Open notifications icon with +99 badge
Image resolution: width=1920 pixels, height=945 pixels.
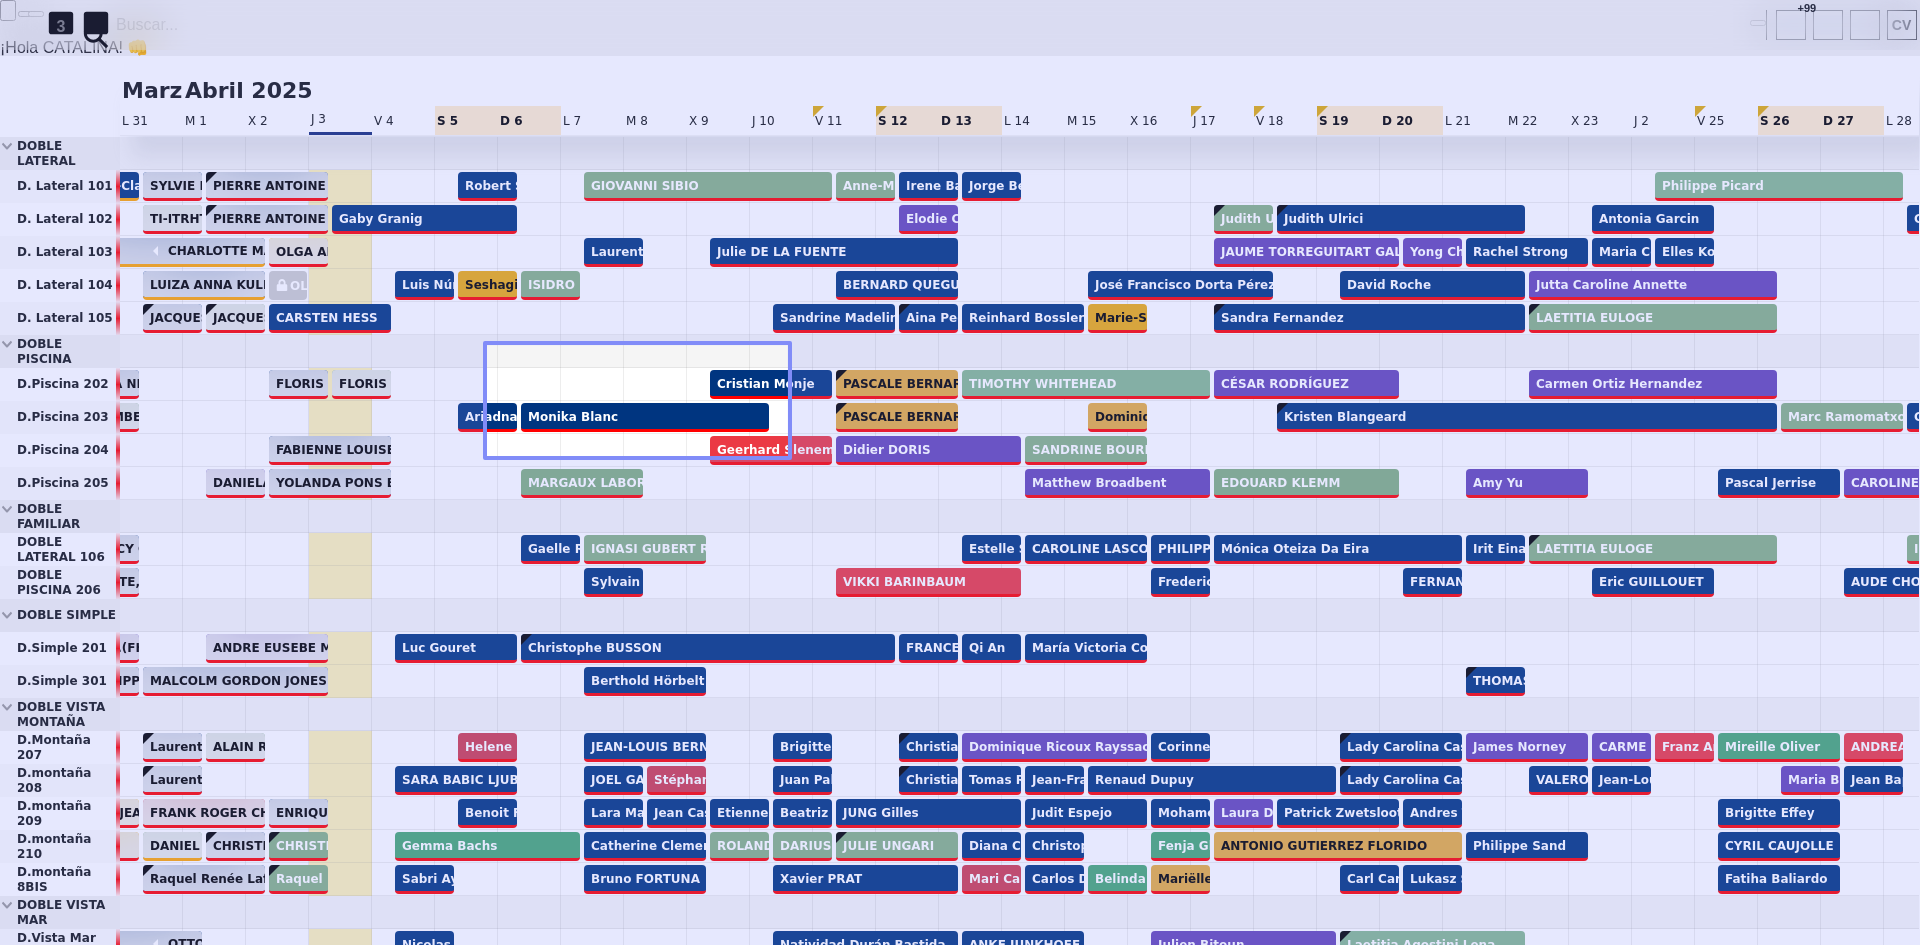click(x=1791, y=25)
